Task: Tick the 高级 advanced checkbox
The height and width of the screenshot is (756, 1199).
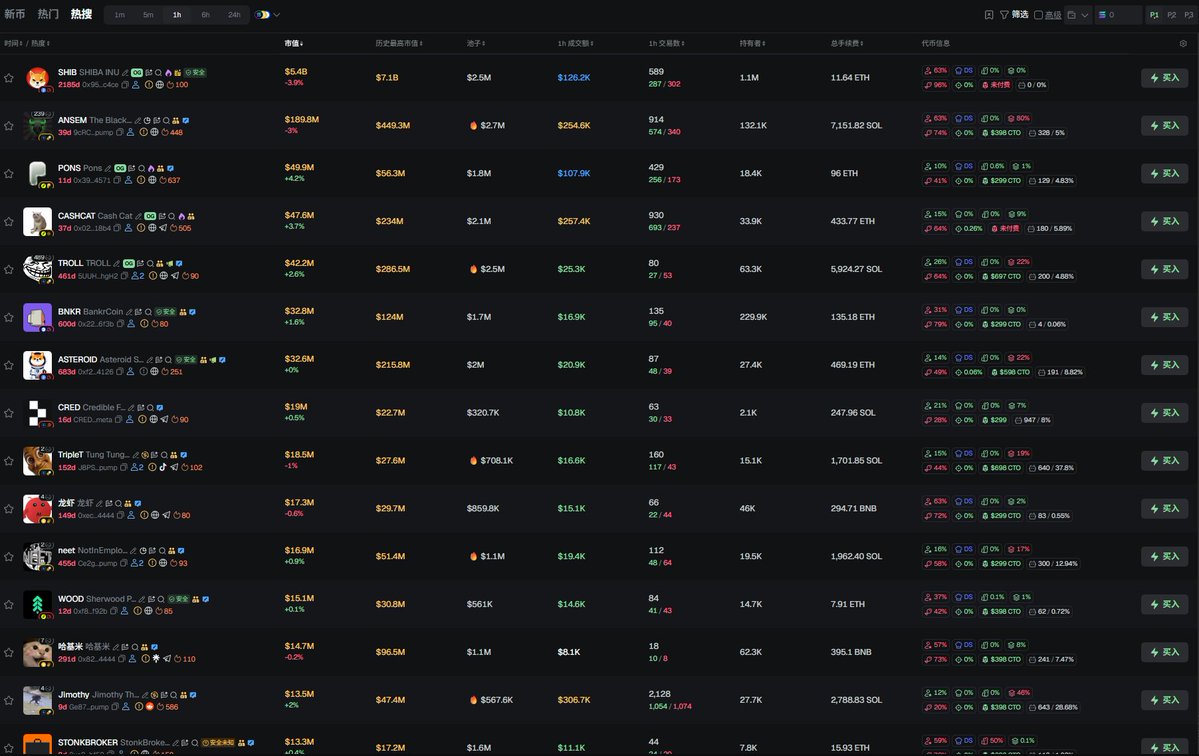Action: [1038, 15]
